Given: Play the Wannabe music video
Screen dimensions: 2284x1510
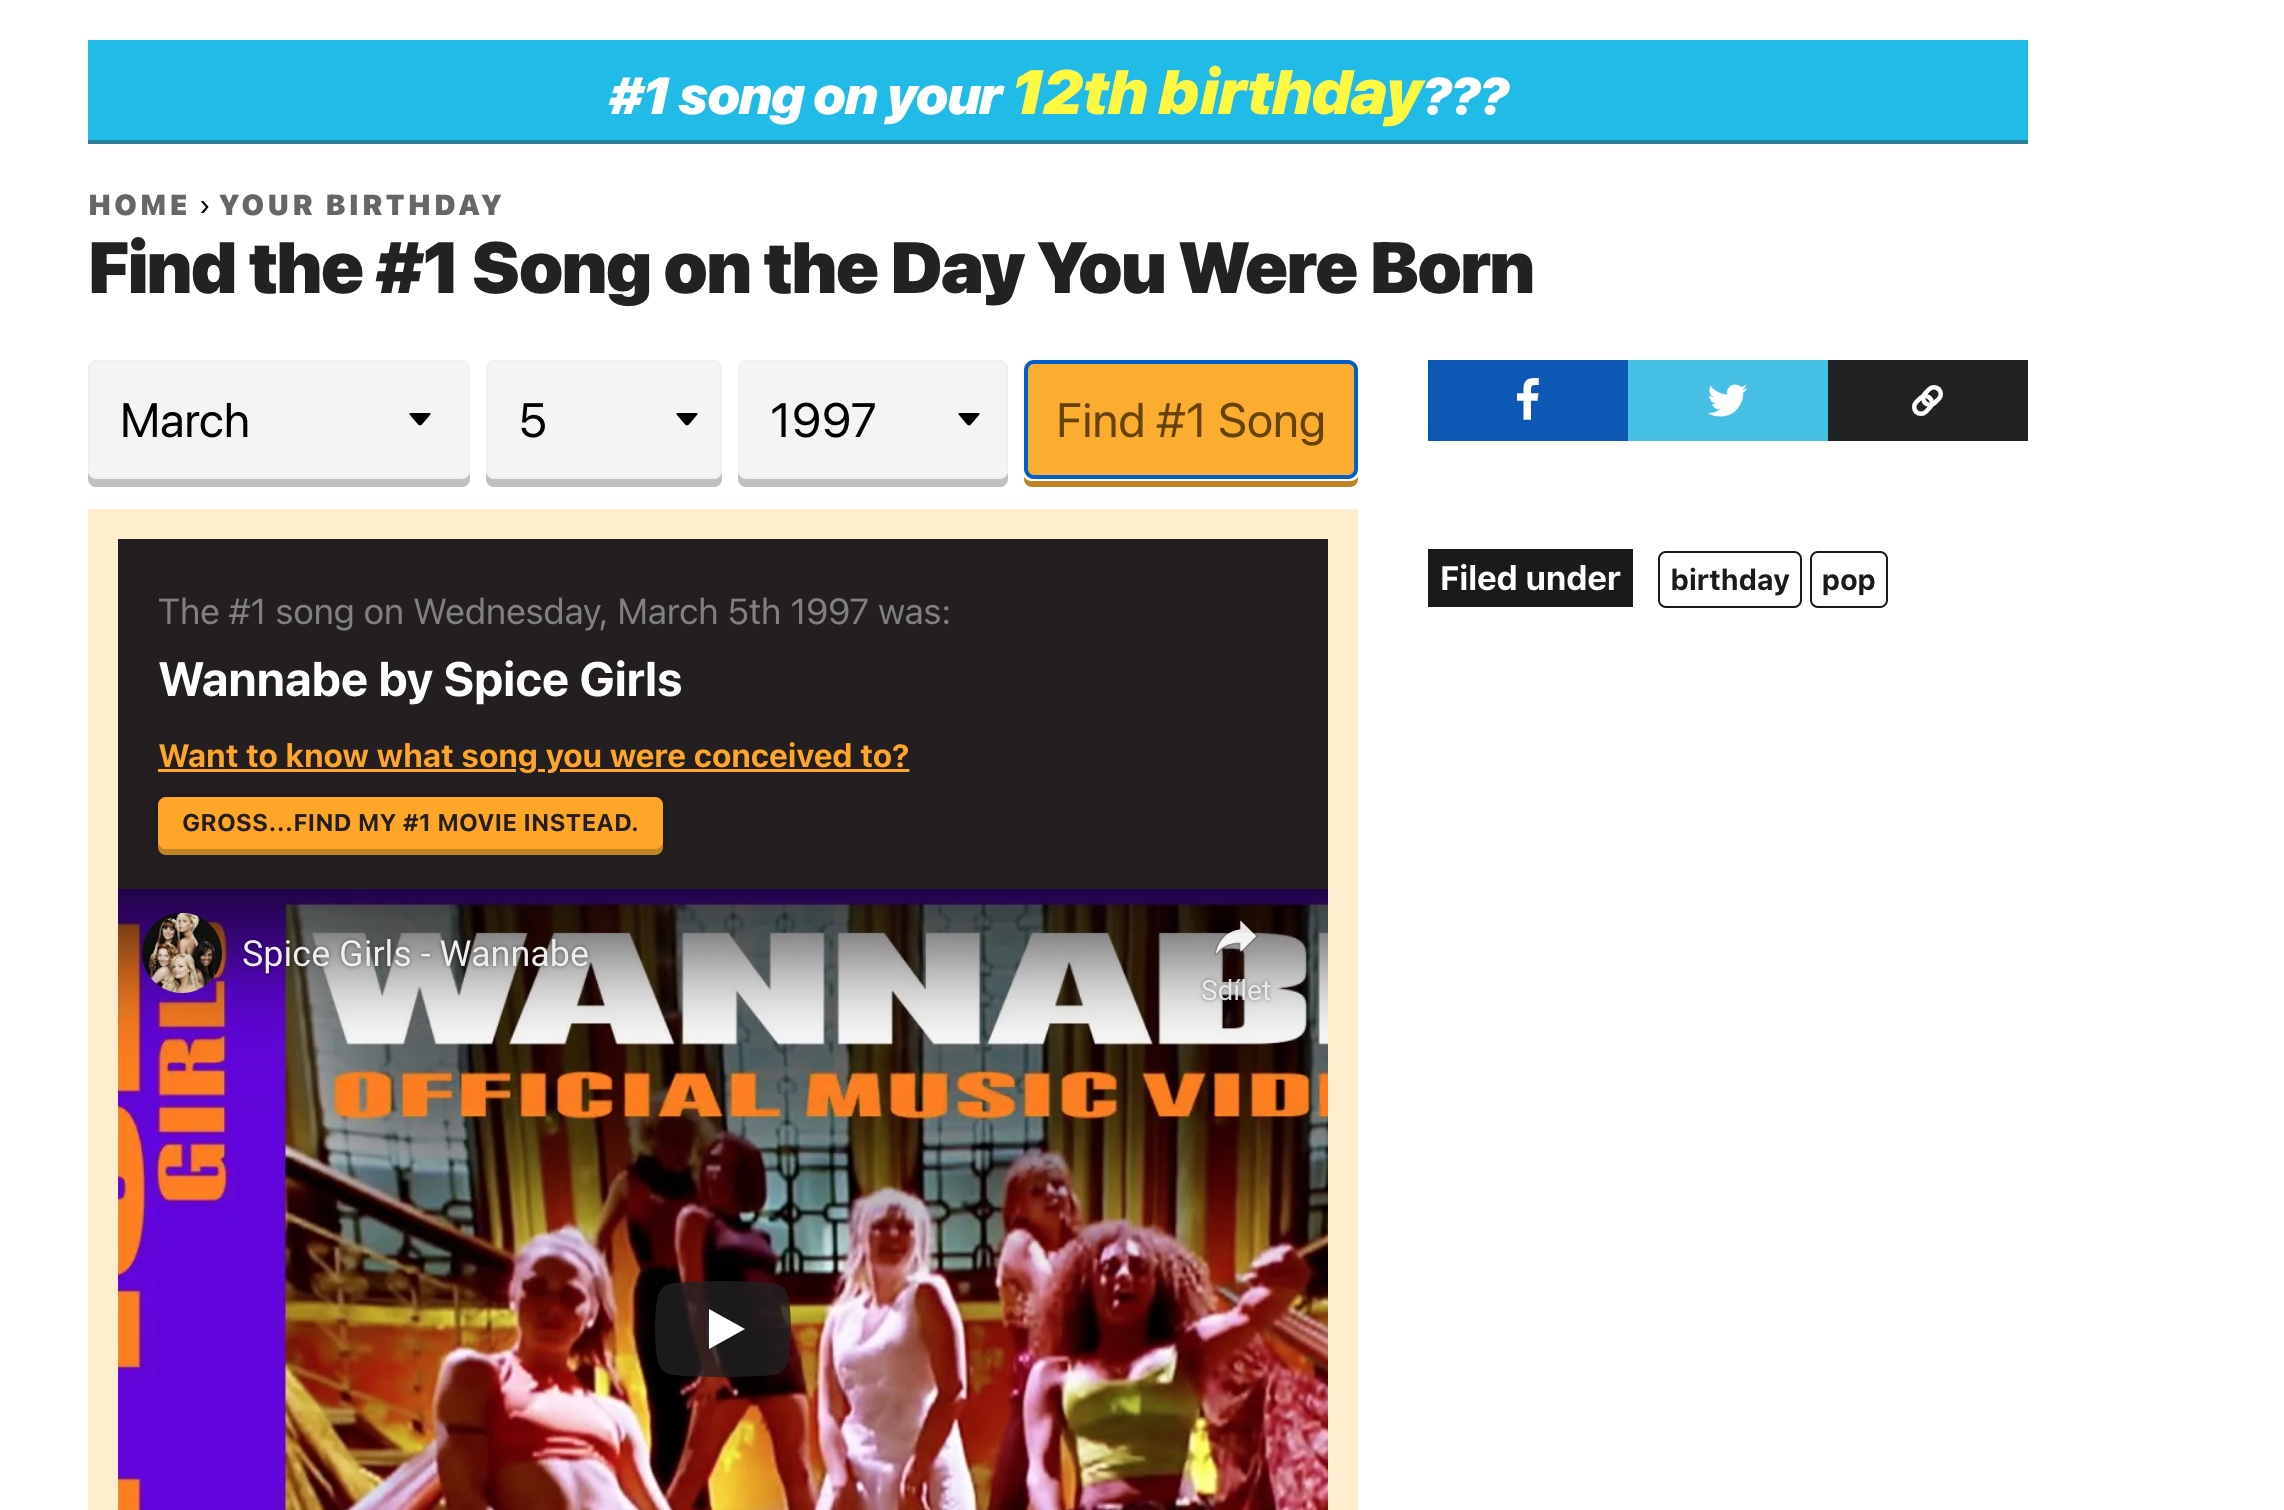Looking at the screenshot, I should tap(723, 1329).
